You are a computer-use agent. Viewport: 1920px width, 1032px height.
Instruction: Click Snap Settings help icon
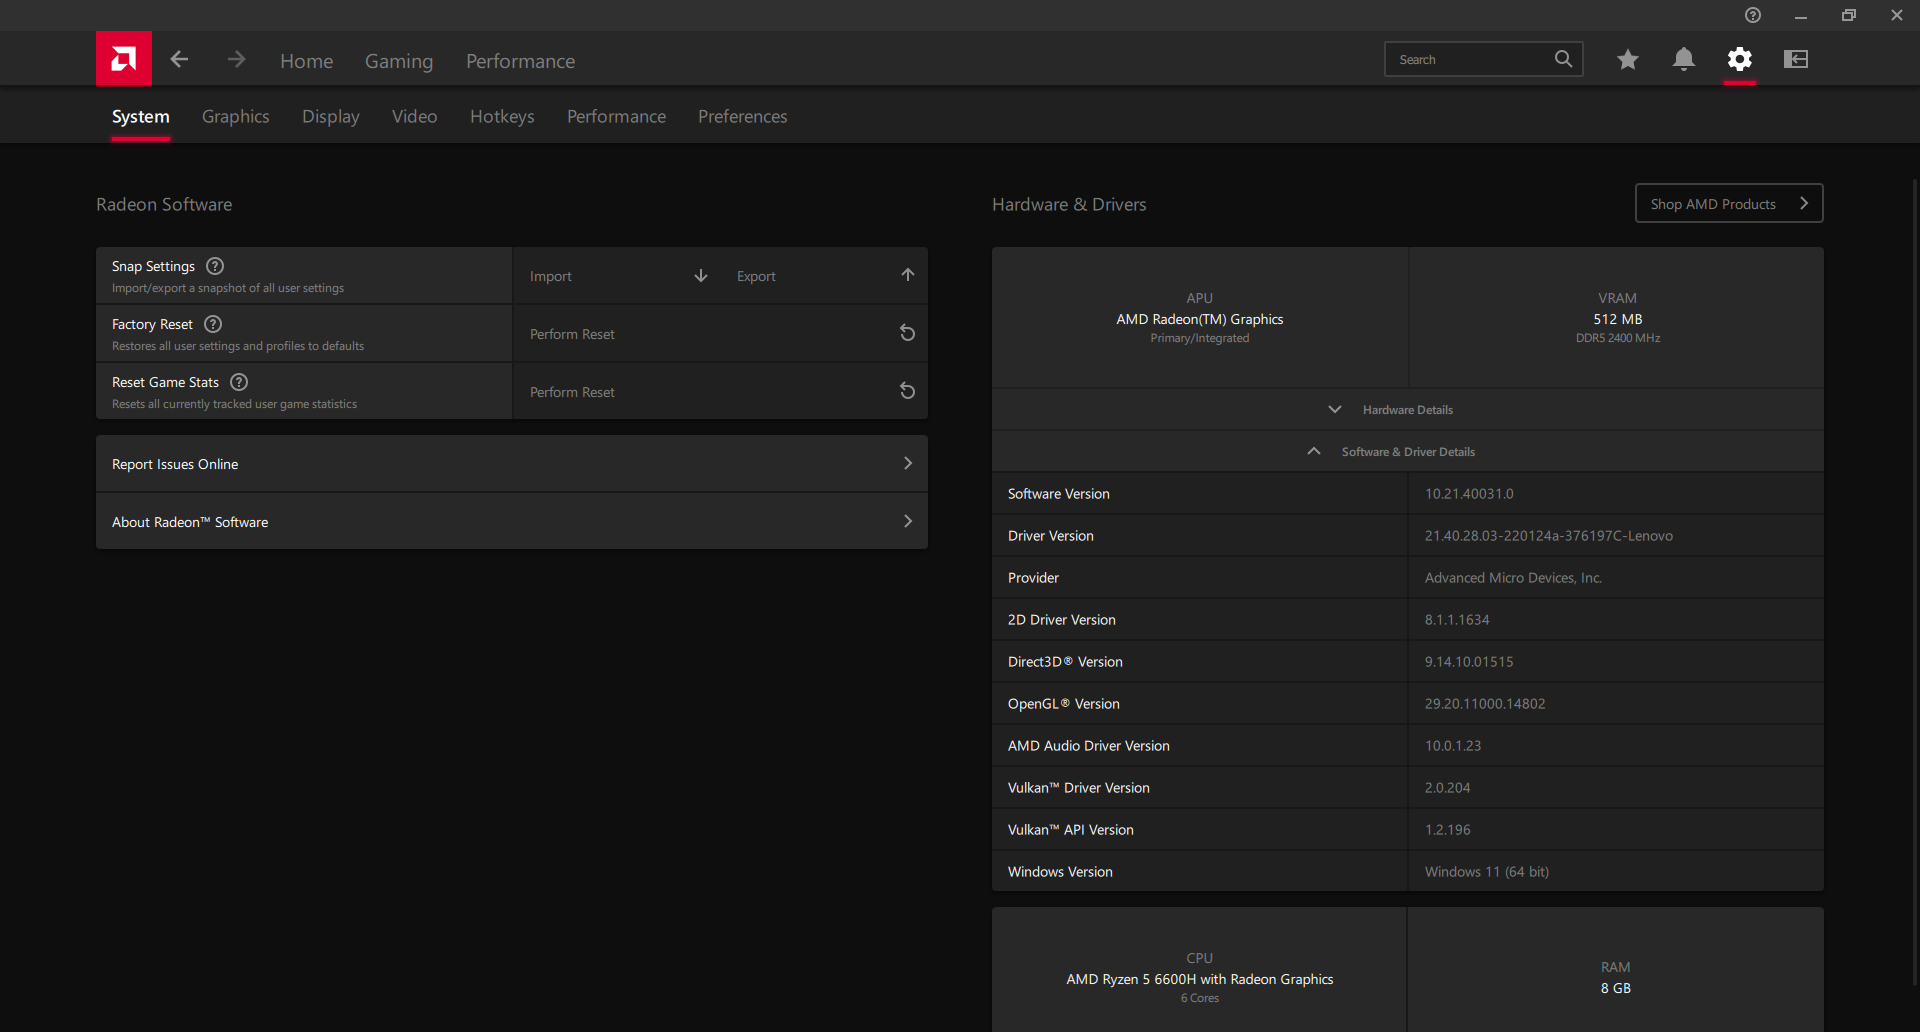click(x=215, y=266)
